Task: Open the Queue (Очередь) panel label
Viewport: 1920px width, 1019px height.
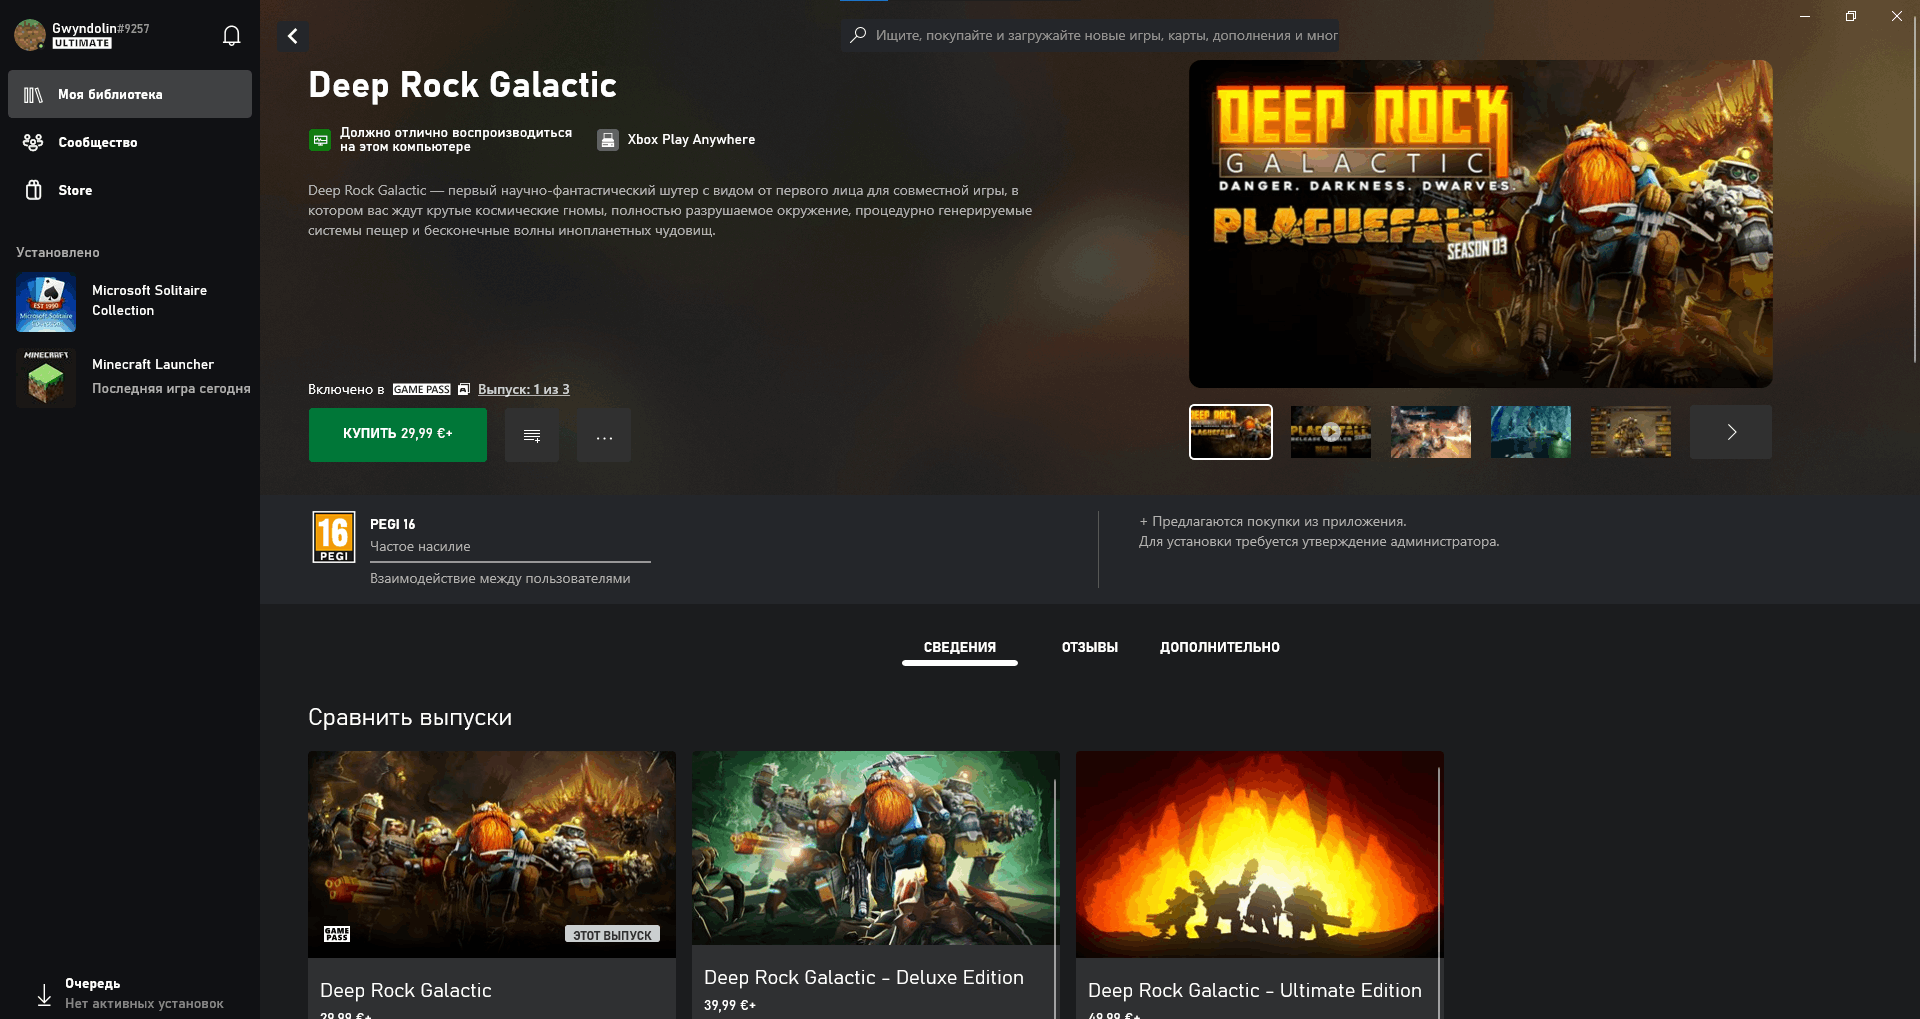Action: pos(93,984)
